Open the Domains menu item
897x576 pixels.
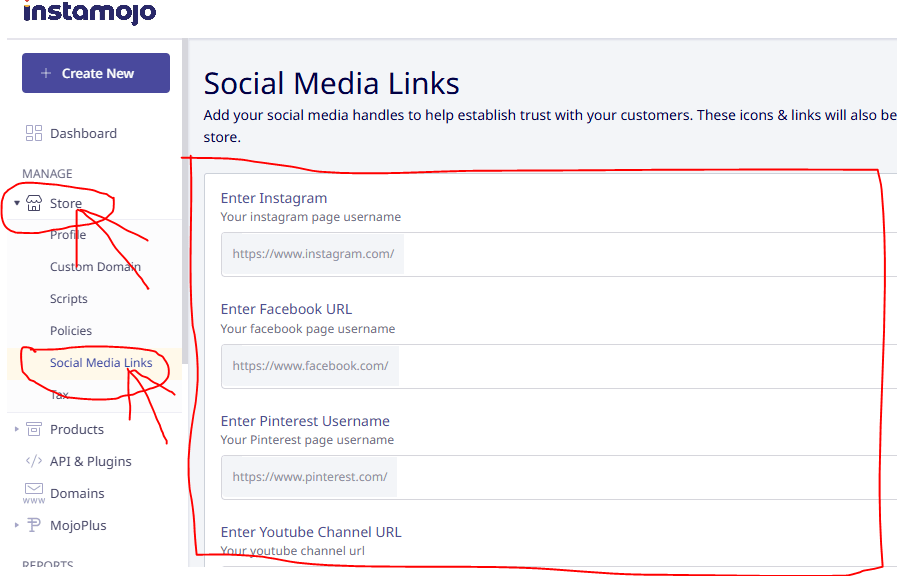click(x=77, y=493)
